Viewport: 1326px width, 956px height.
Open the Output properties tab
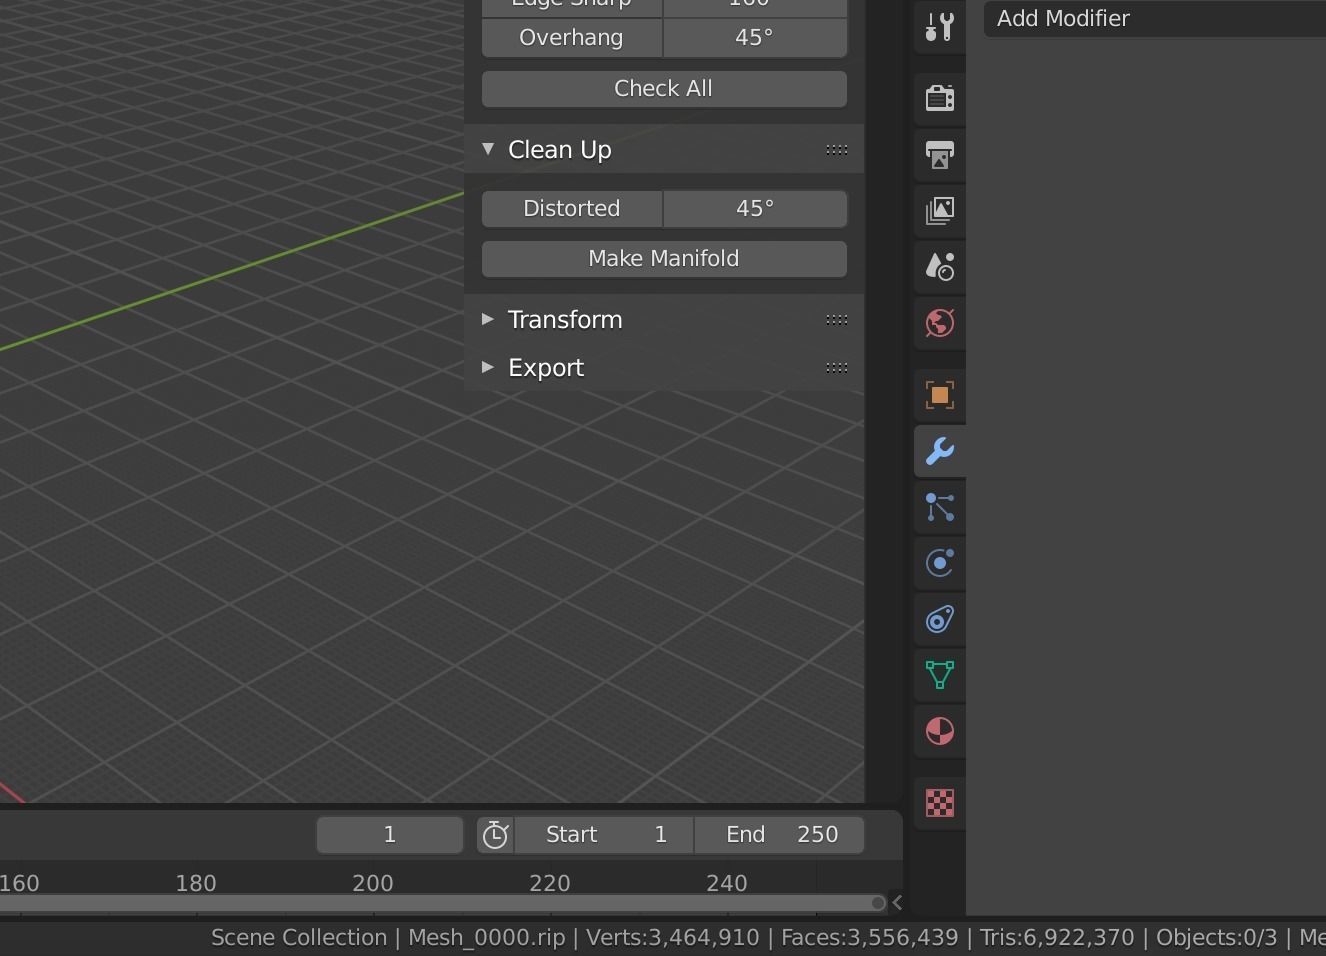(939, 154)
